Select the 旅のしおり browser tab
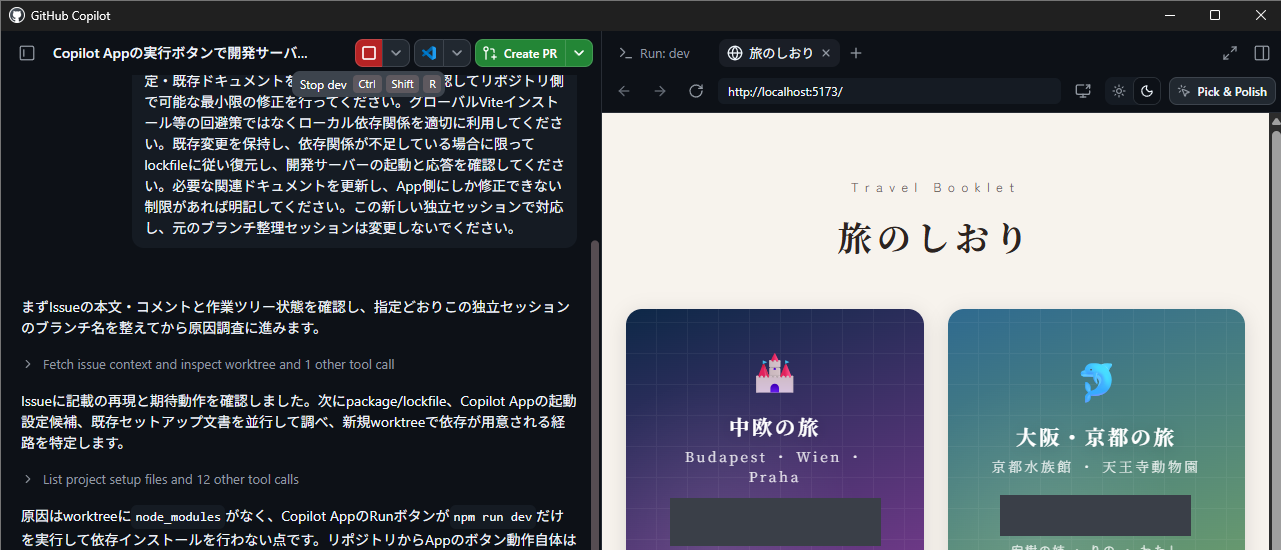The width and height of the screenshot is (1281, 550). pyautogui.click(x=770, y=53)
